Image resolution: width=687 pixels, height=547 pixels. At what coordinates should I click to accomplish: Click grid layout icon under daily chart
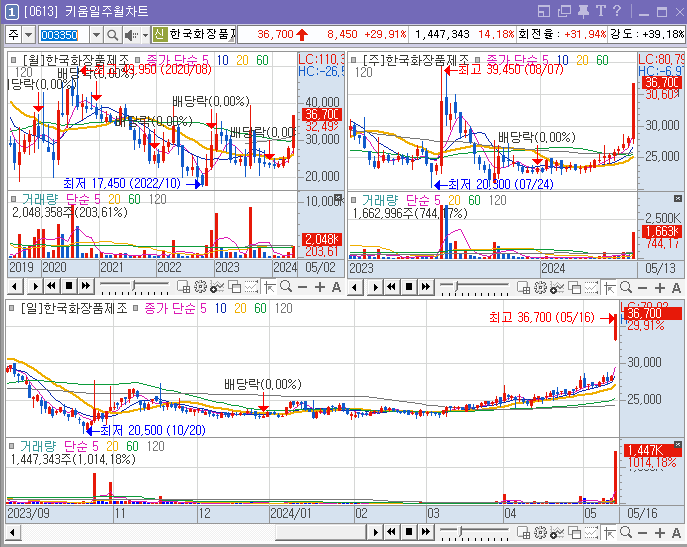coord(524,533)
